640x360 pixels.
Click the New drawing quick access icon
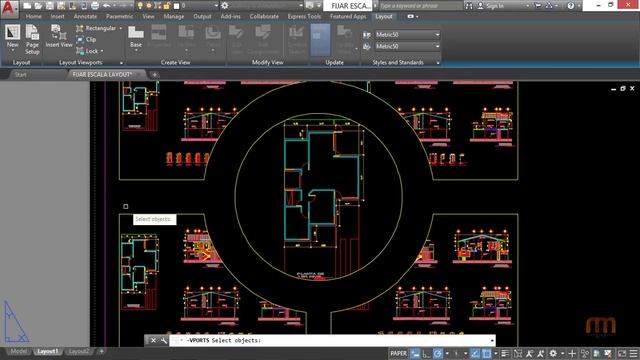pyautogui.click(x=27, y=6)
